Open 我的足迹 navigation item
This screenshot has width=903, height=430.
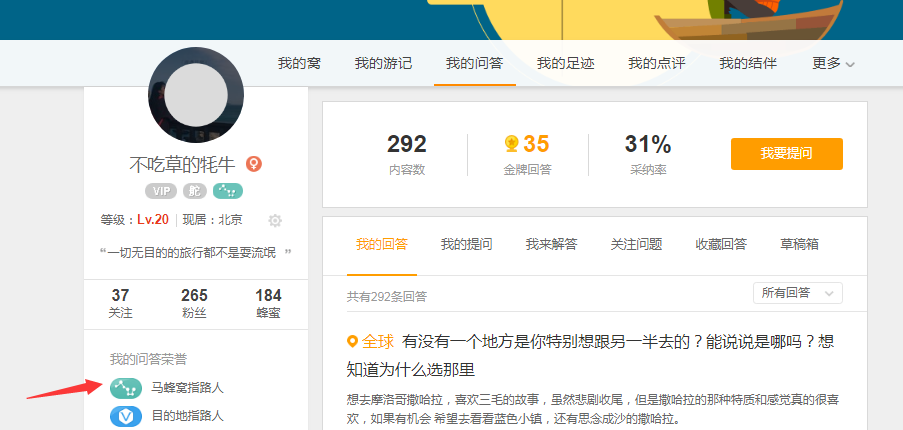pyautogui.click(x=565, y=63)
